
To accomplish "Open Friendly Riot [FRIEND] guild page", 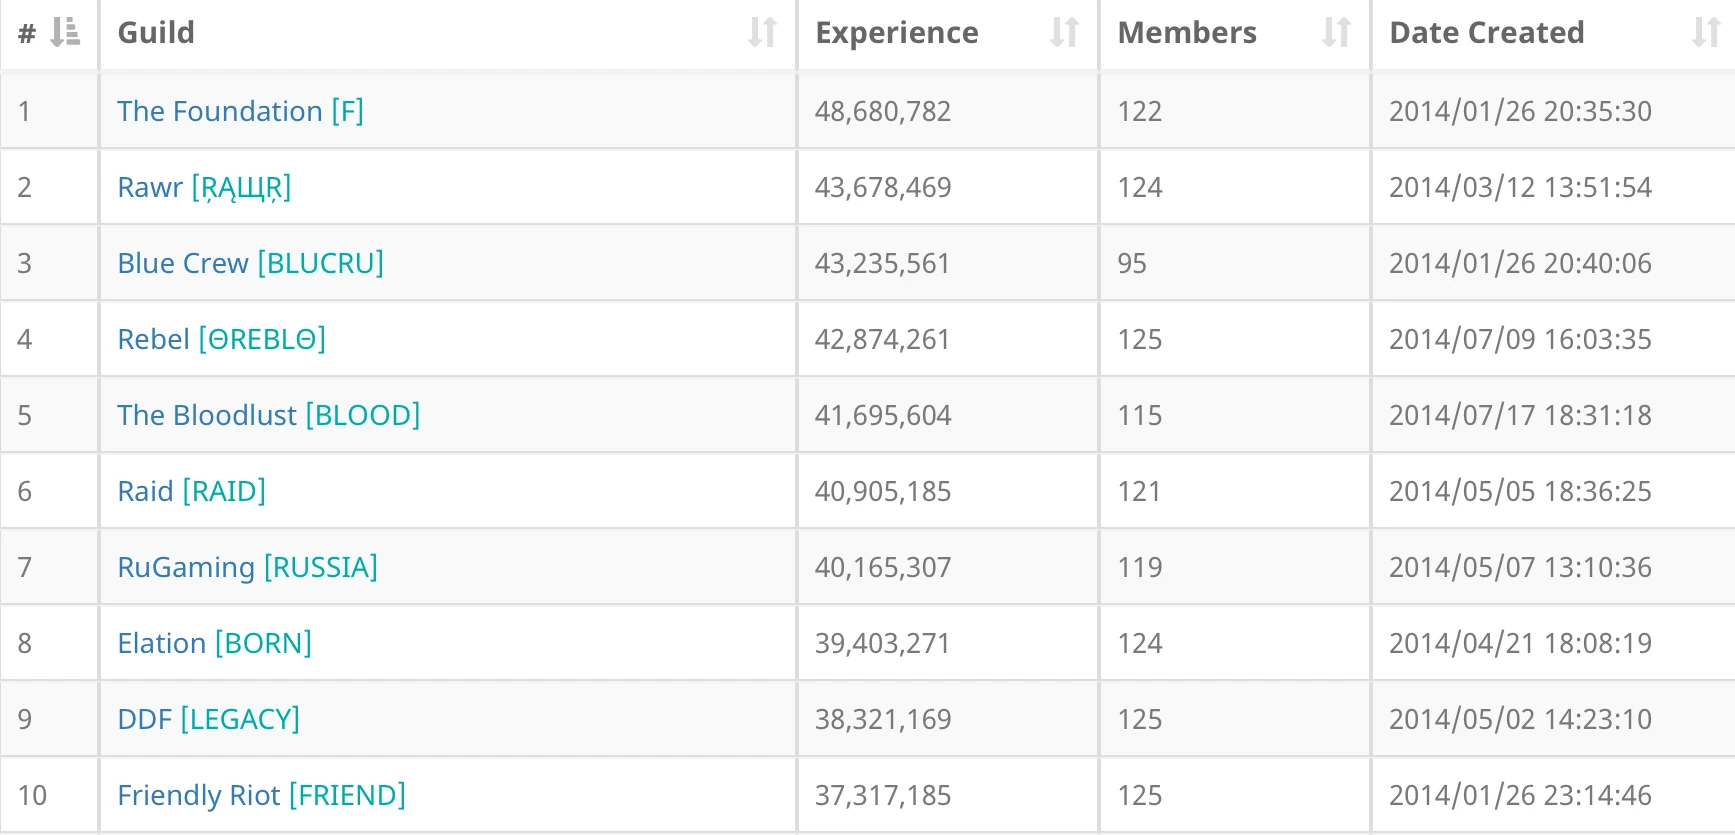I will click(261, 795).
